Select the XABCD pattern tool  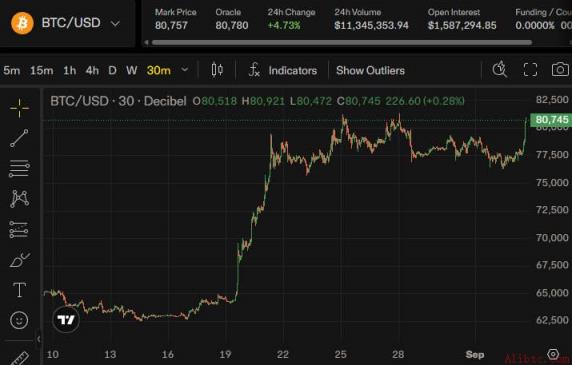19,199
